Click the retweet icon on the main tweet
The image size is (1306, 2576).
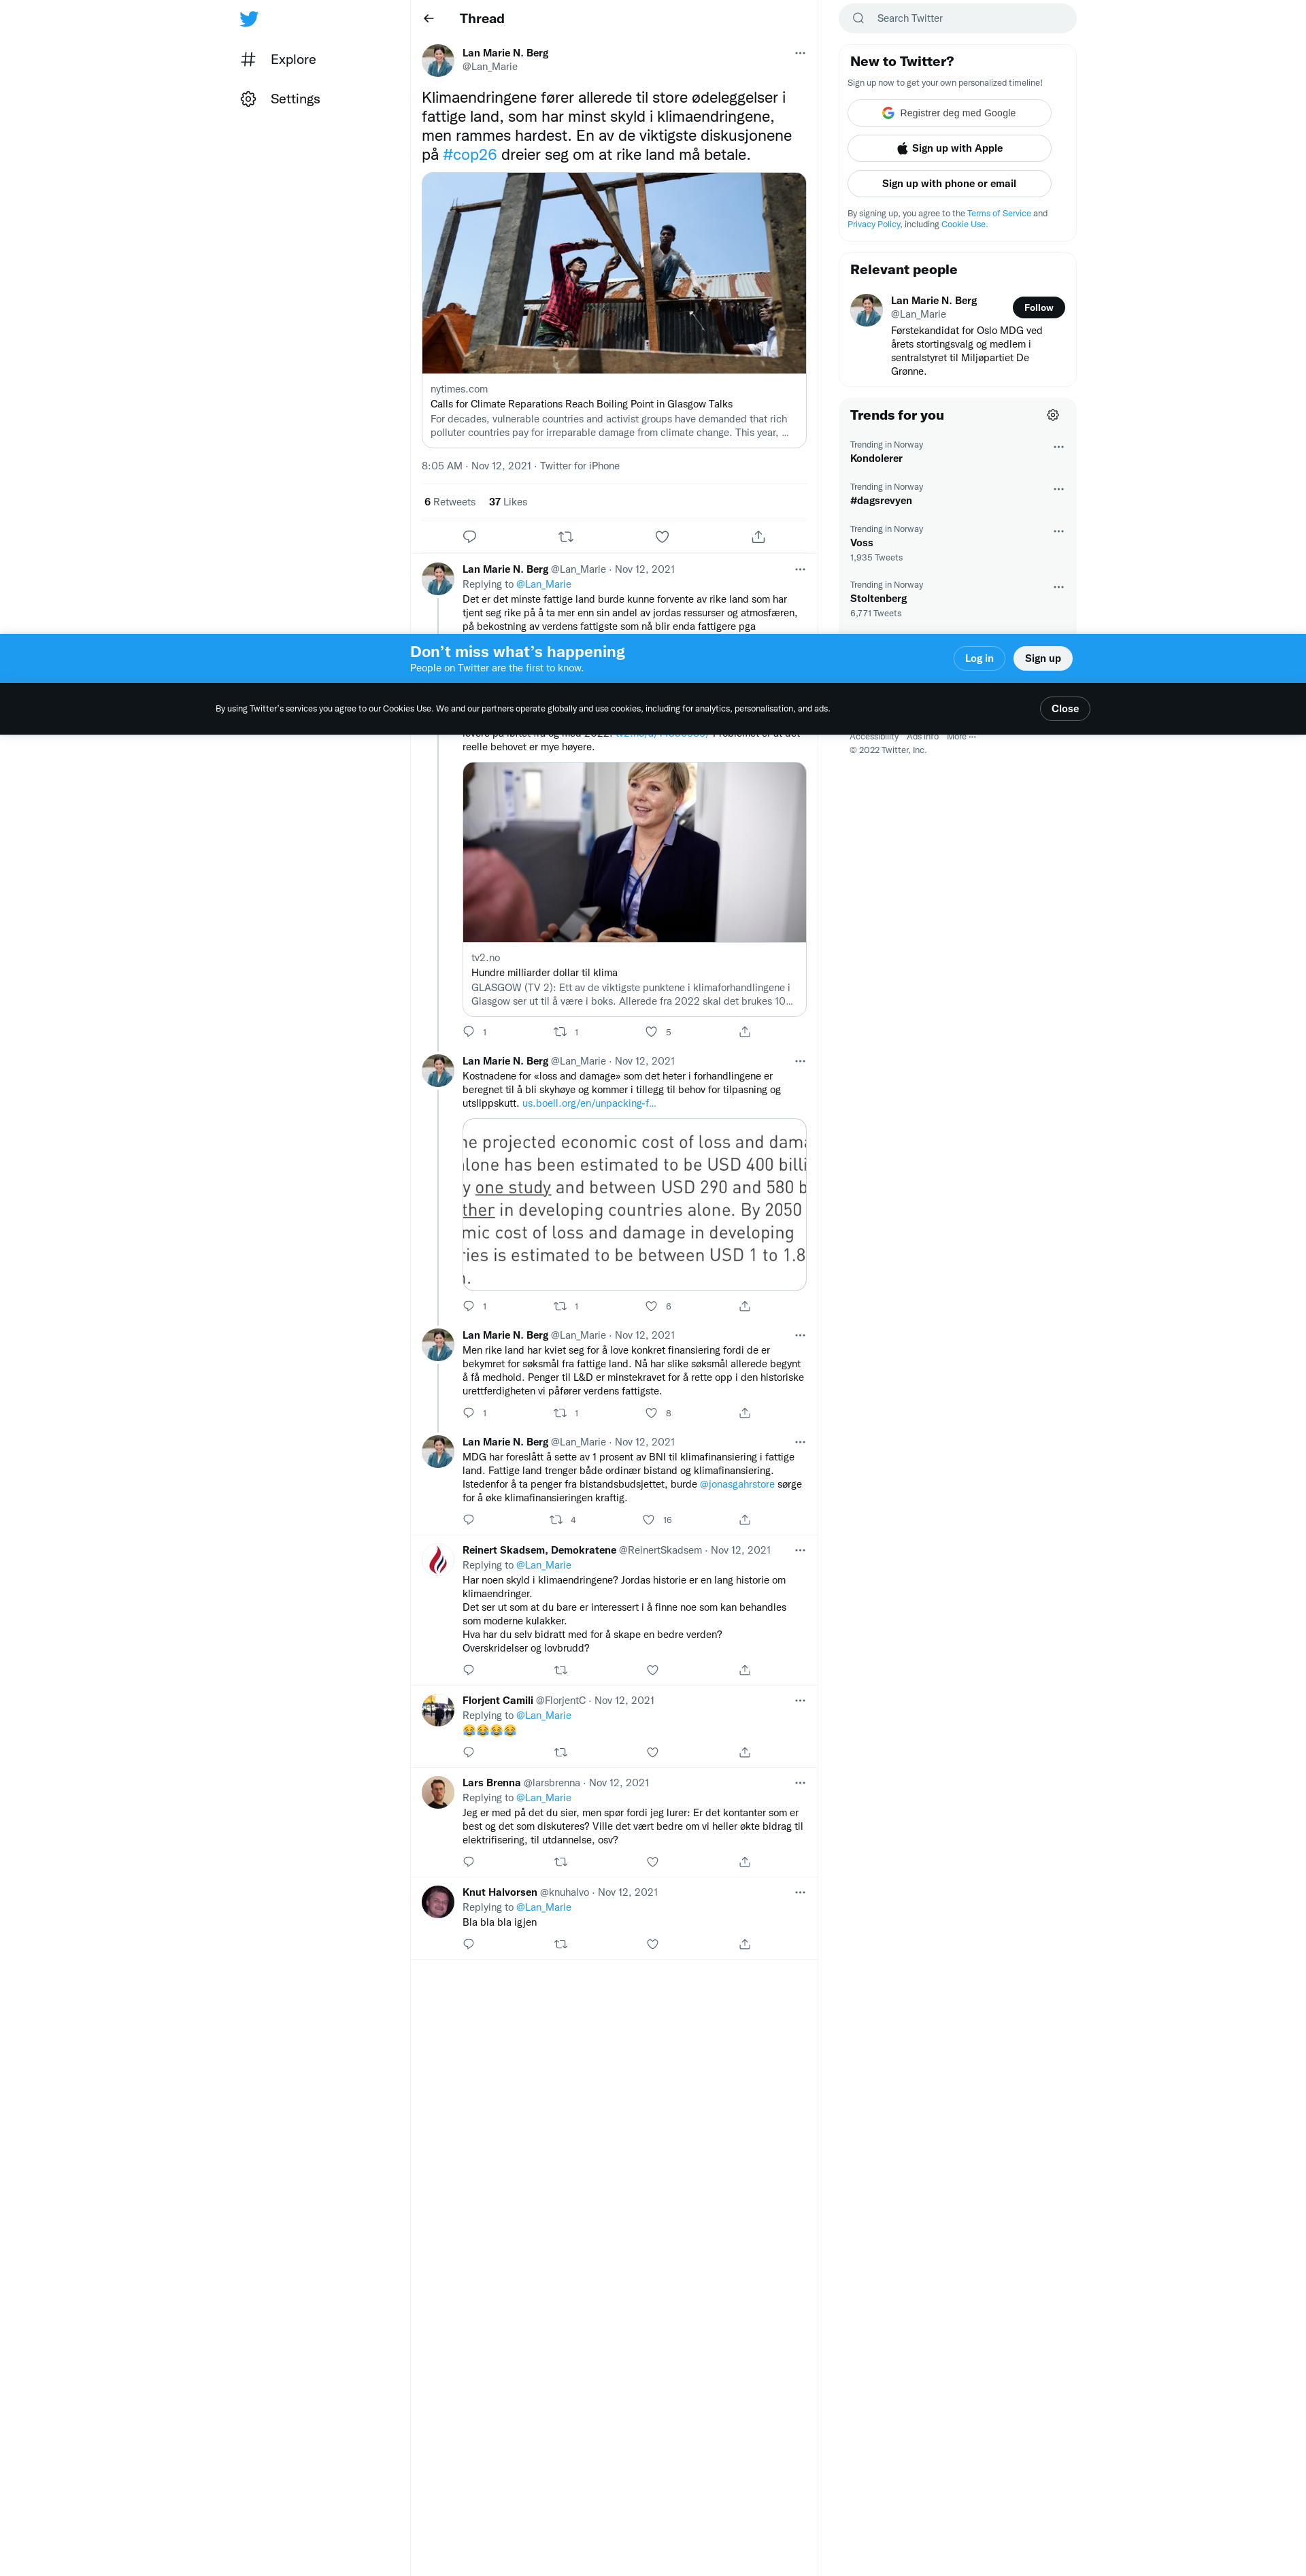(566, 537)
